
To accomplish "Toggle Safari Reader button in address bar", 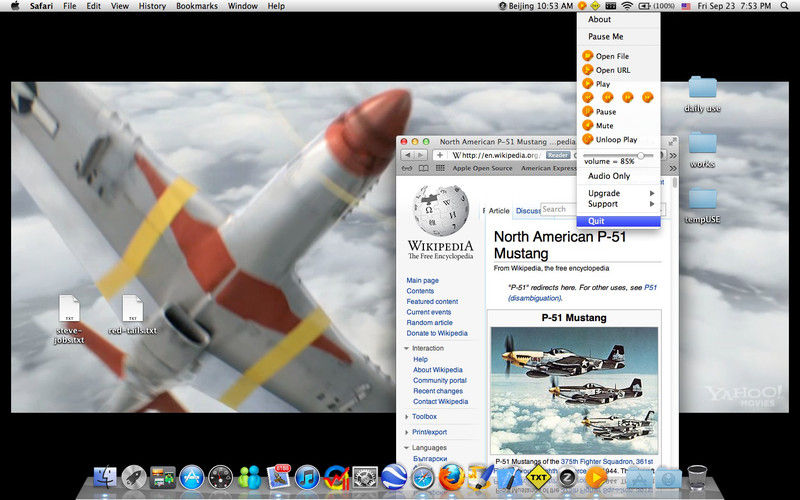I will click(558, 155).
